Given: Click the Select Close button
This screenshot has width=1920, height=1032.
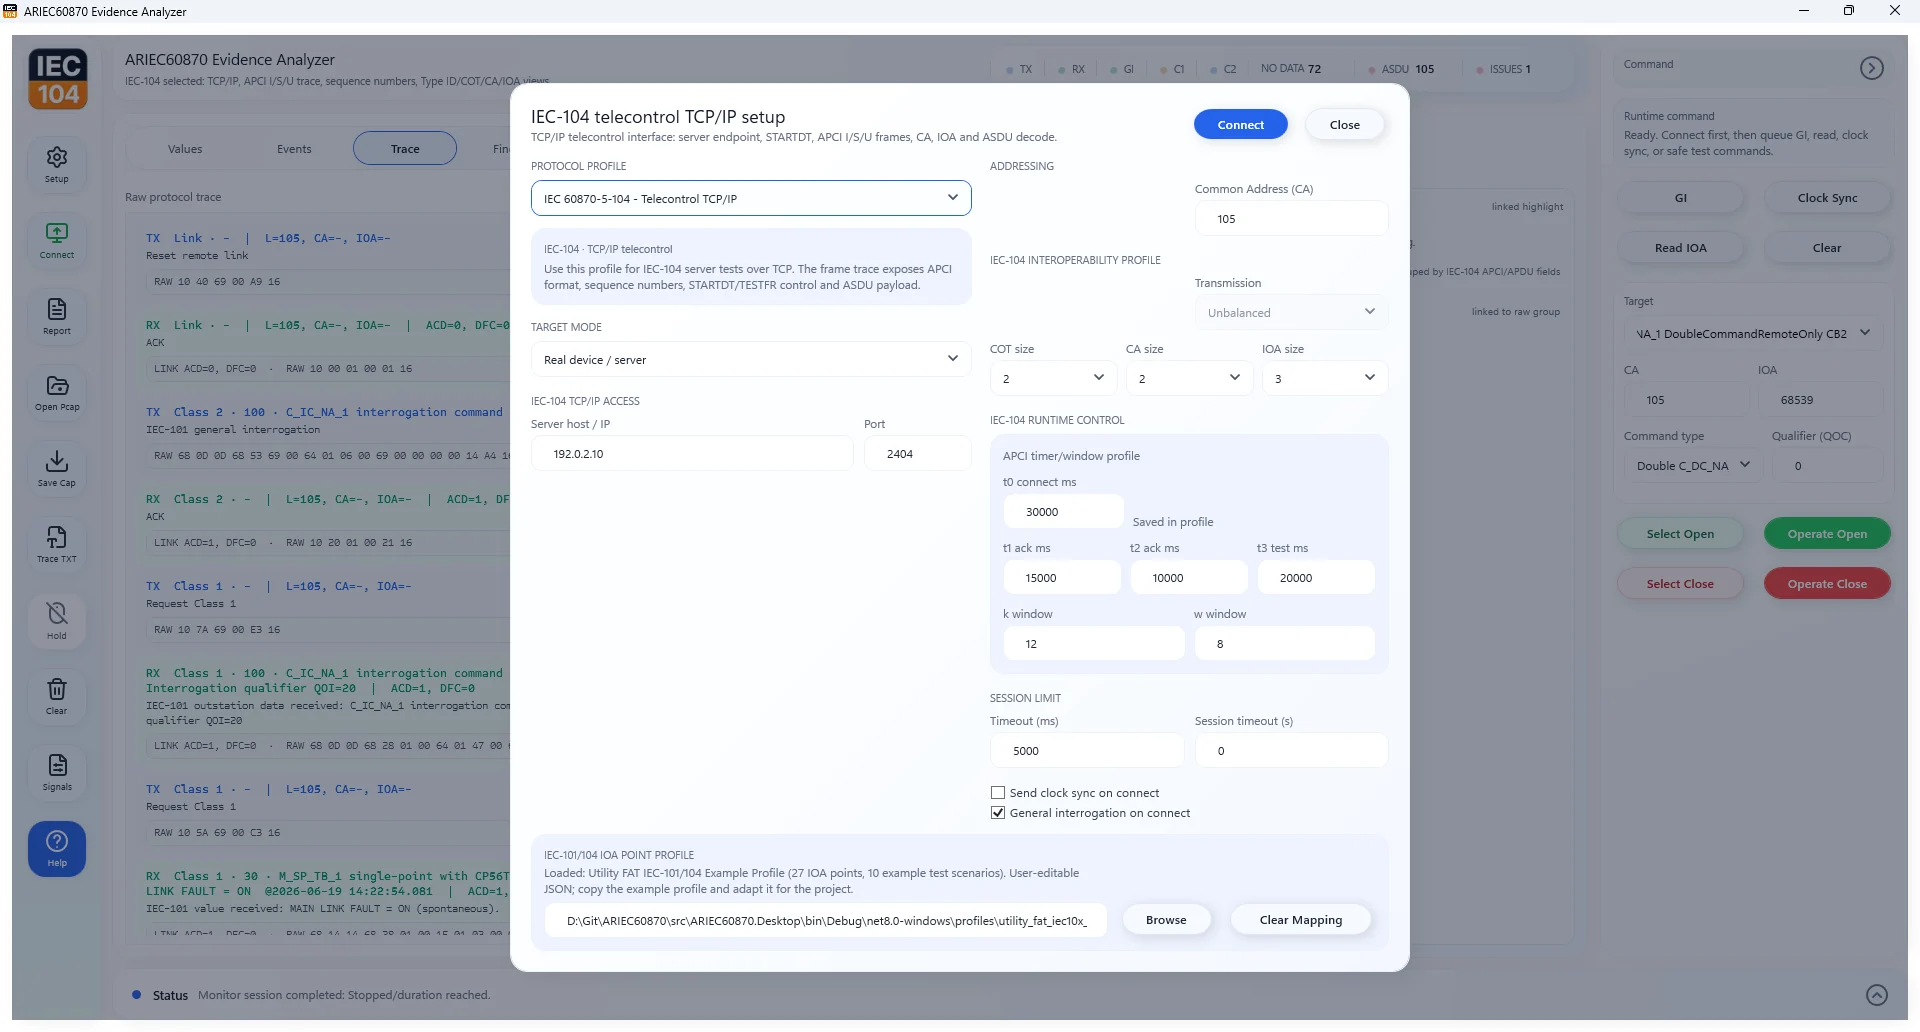Looking at the screenshot, I should tap(1681, 584).
